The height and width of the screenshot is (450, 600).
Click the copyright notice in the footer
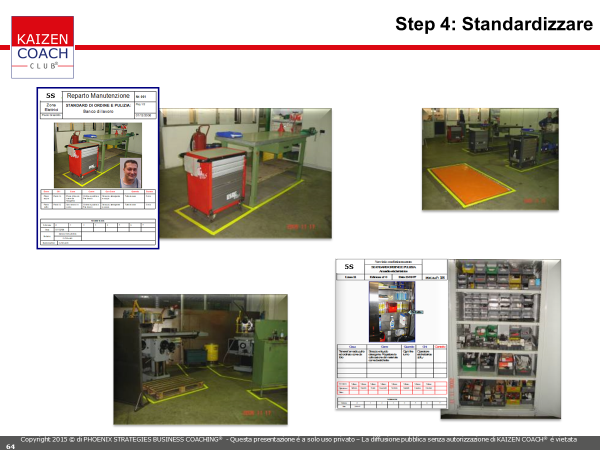pos(298,440)
